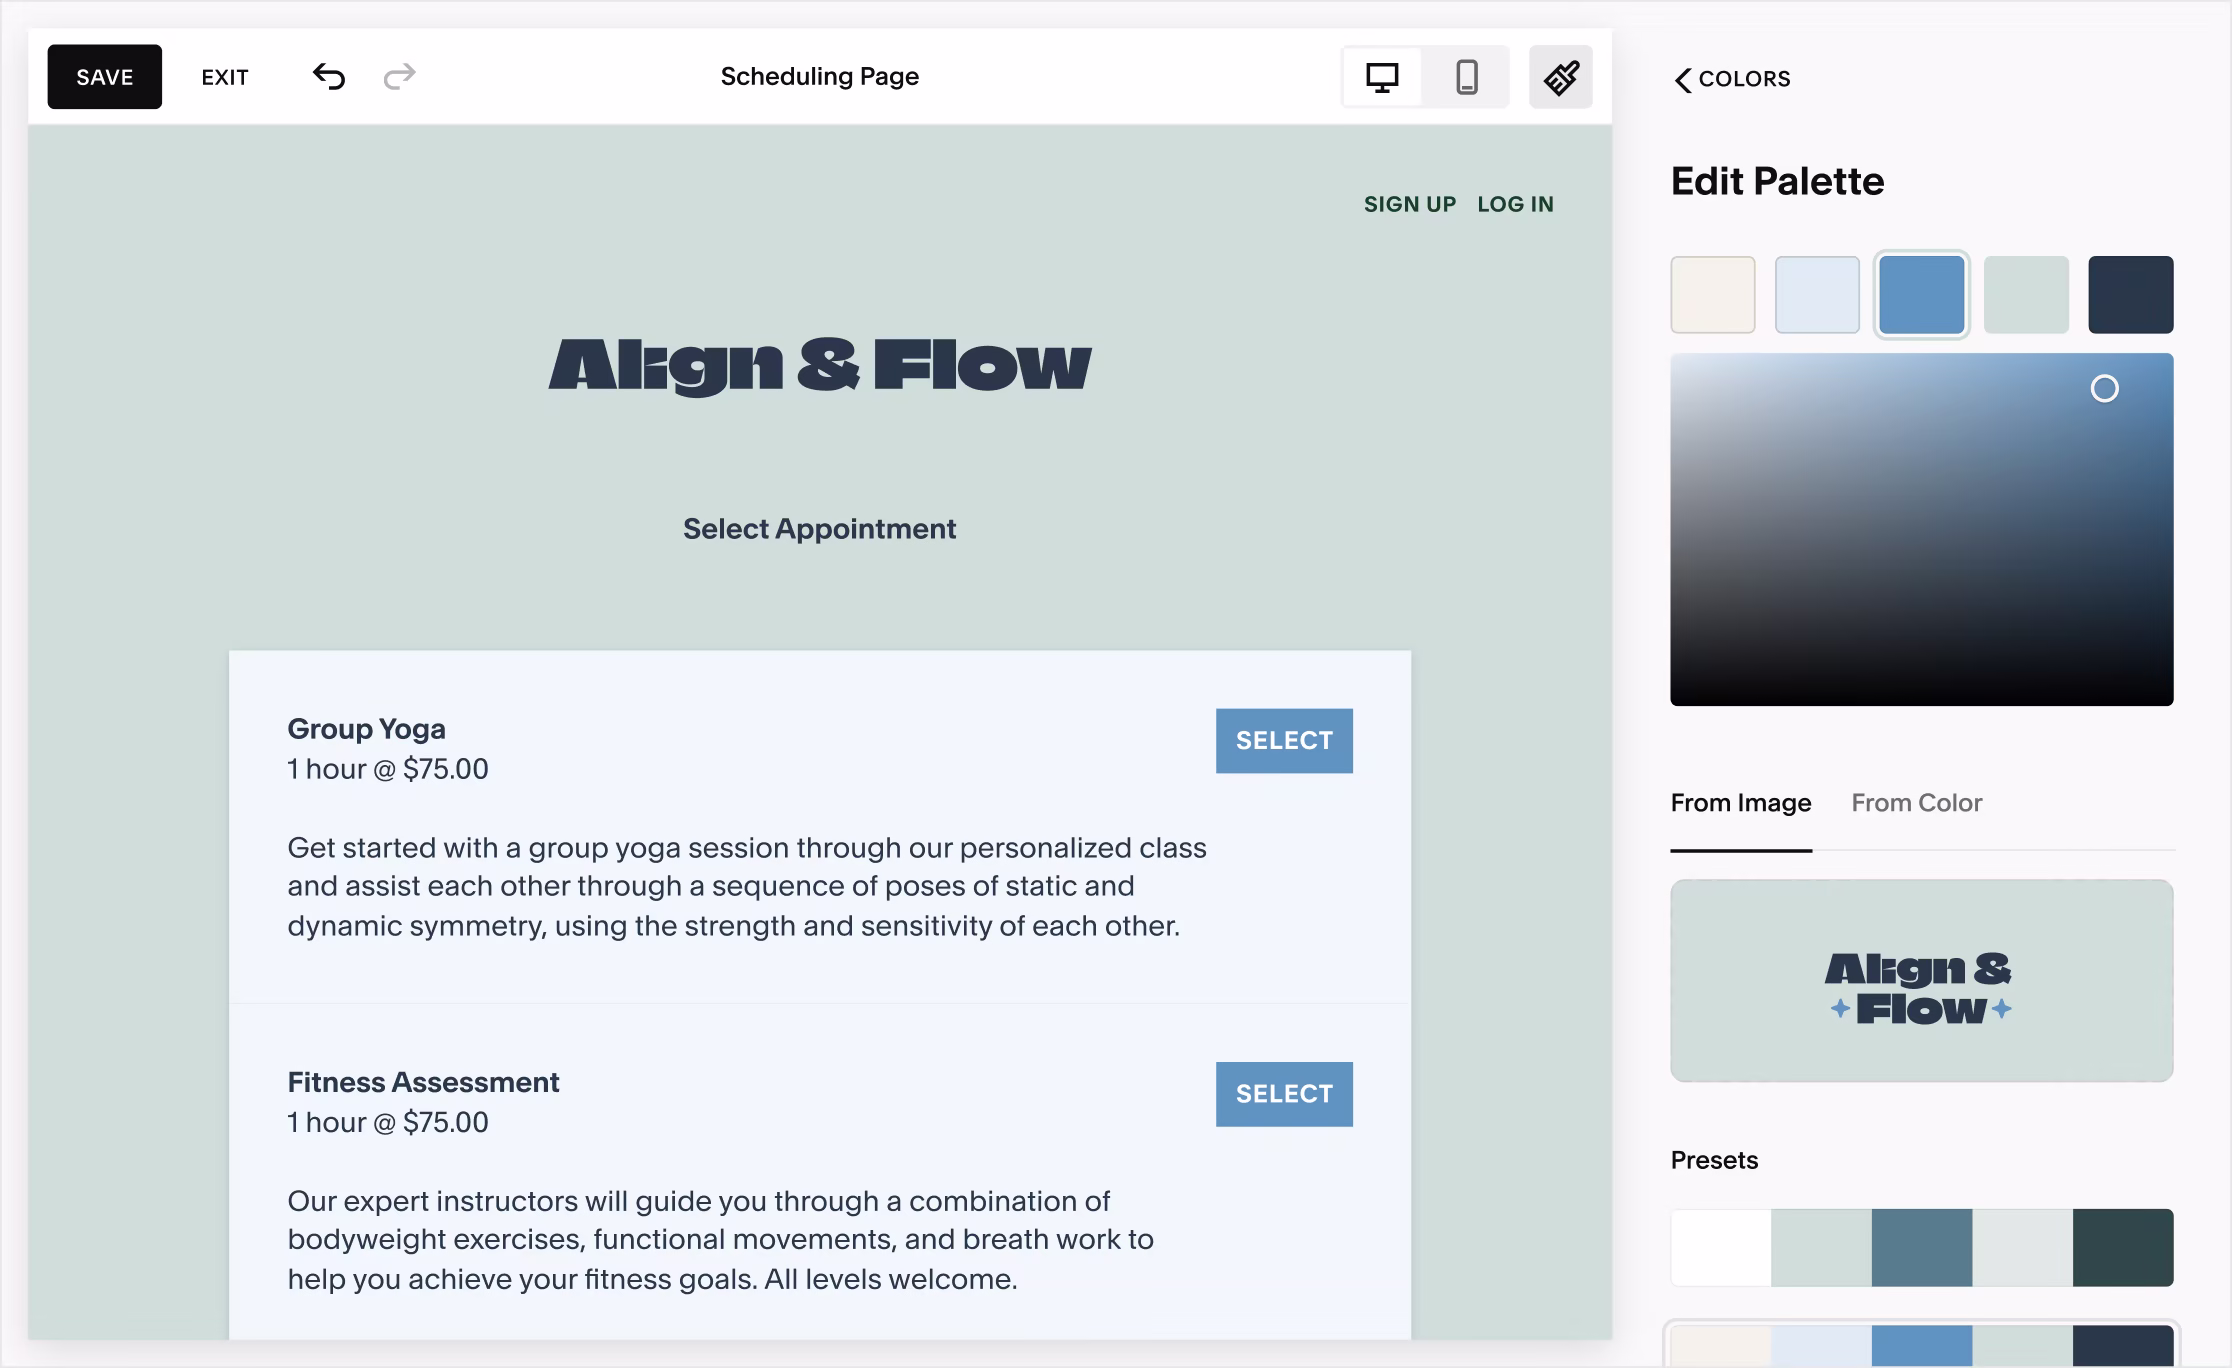
Task: Toggle the paintbrush styles icon
Action: click(x=1560, y=77)
